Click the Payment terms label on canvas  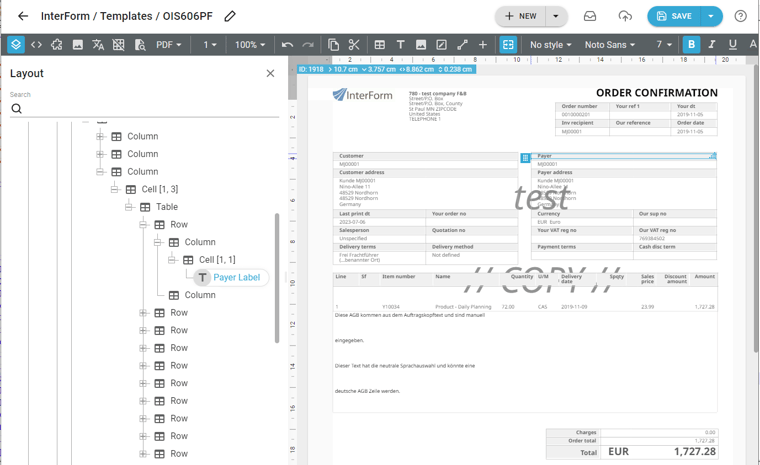pyautogui.click(x=556, y=247)
